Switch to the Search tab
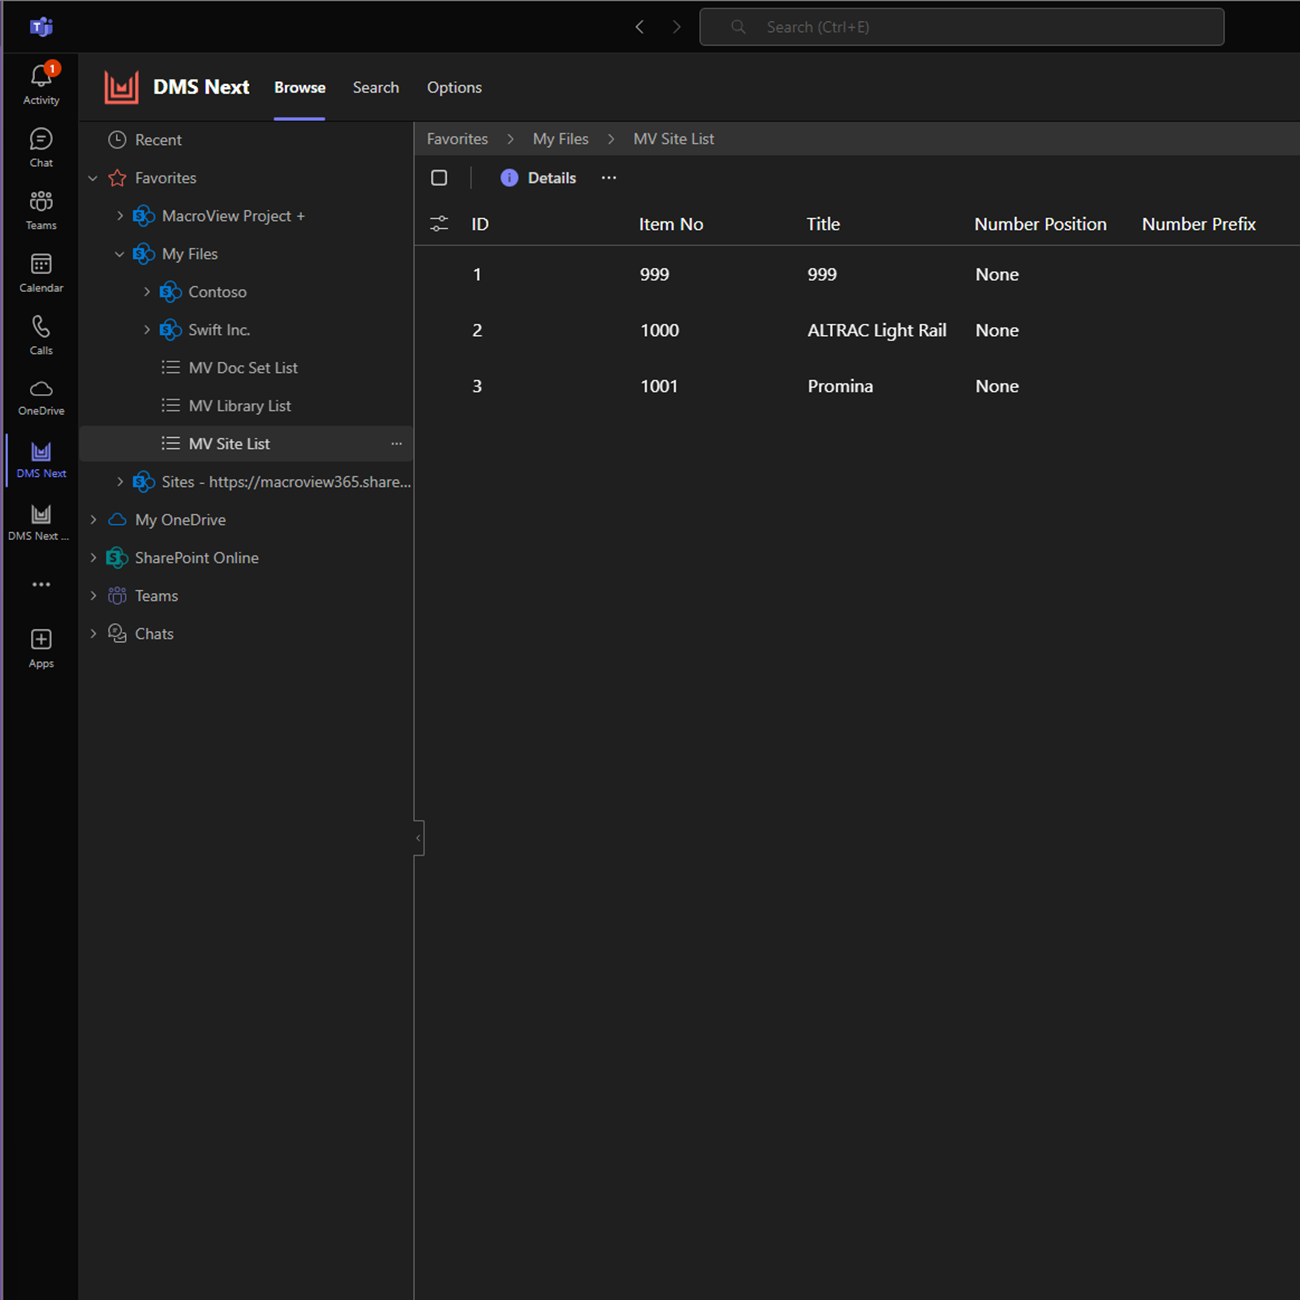 [x=376, y=87]
